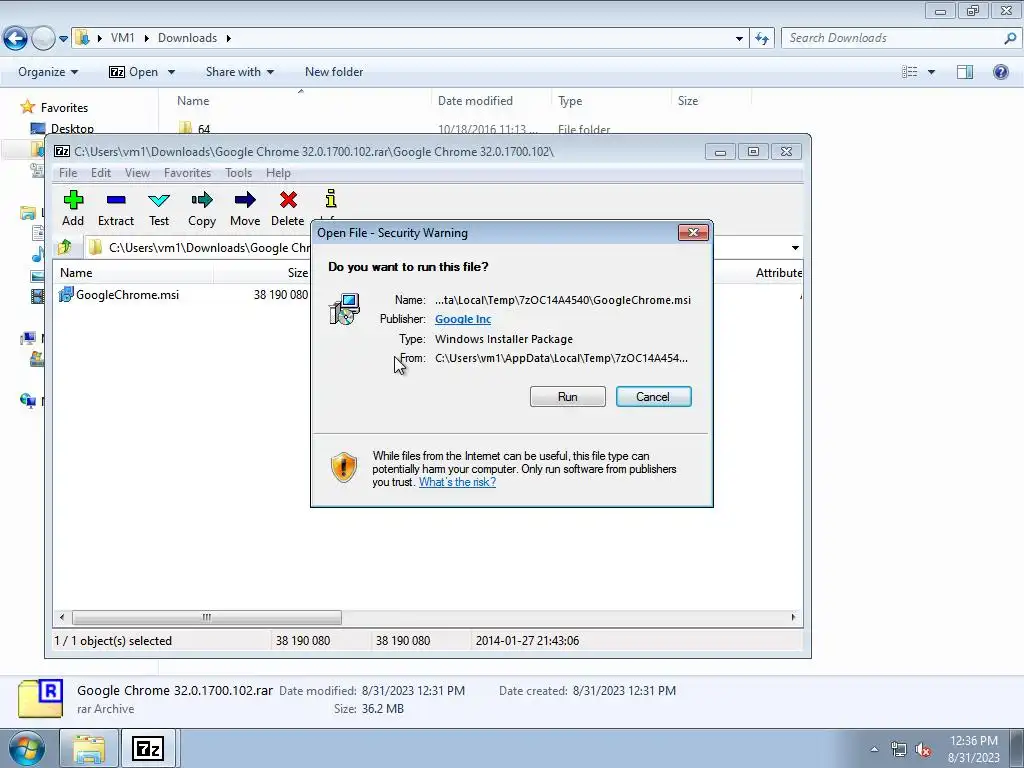Open the Share with dropdown

pyautogui.click(x=240, y=72)
